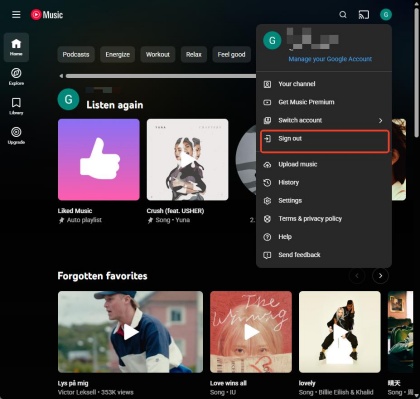Select the Energize chip
Image resolution: width=420 pixels, height=399 pixels.
pos(117,54)
